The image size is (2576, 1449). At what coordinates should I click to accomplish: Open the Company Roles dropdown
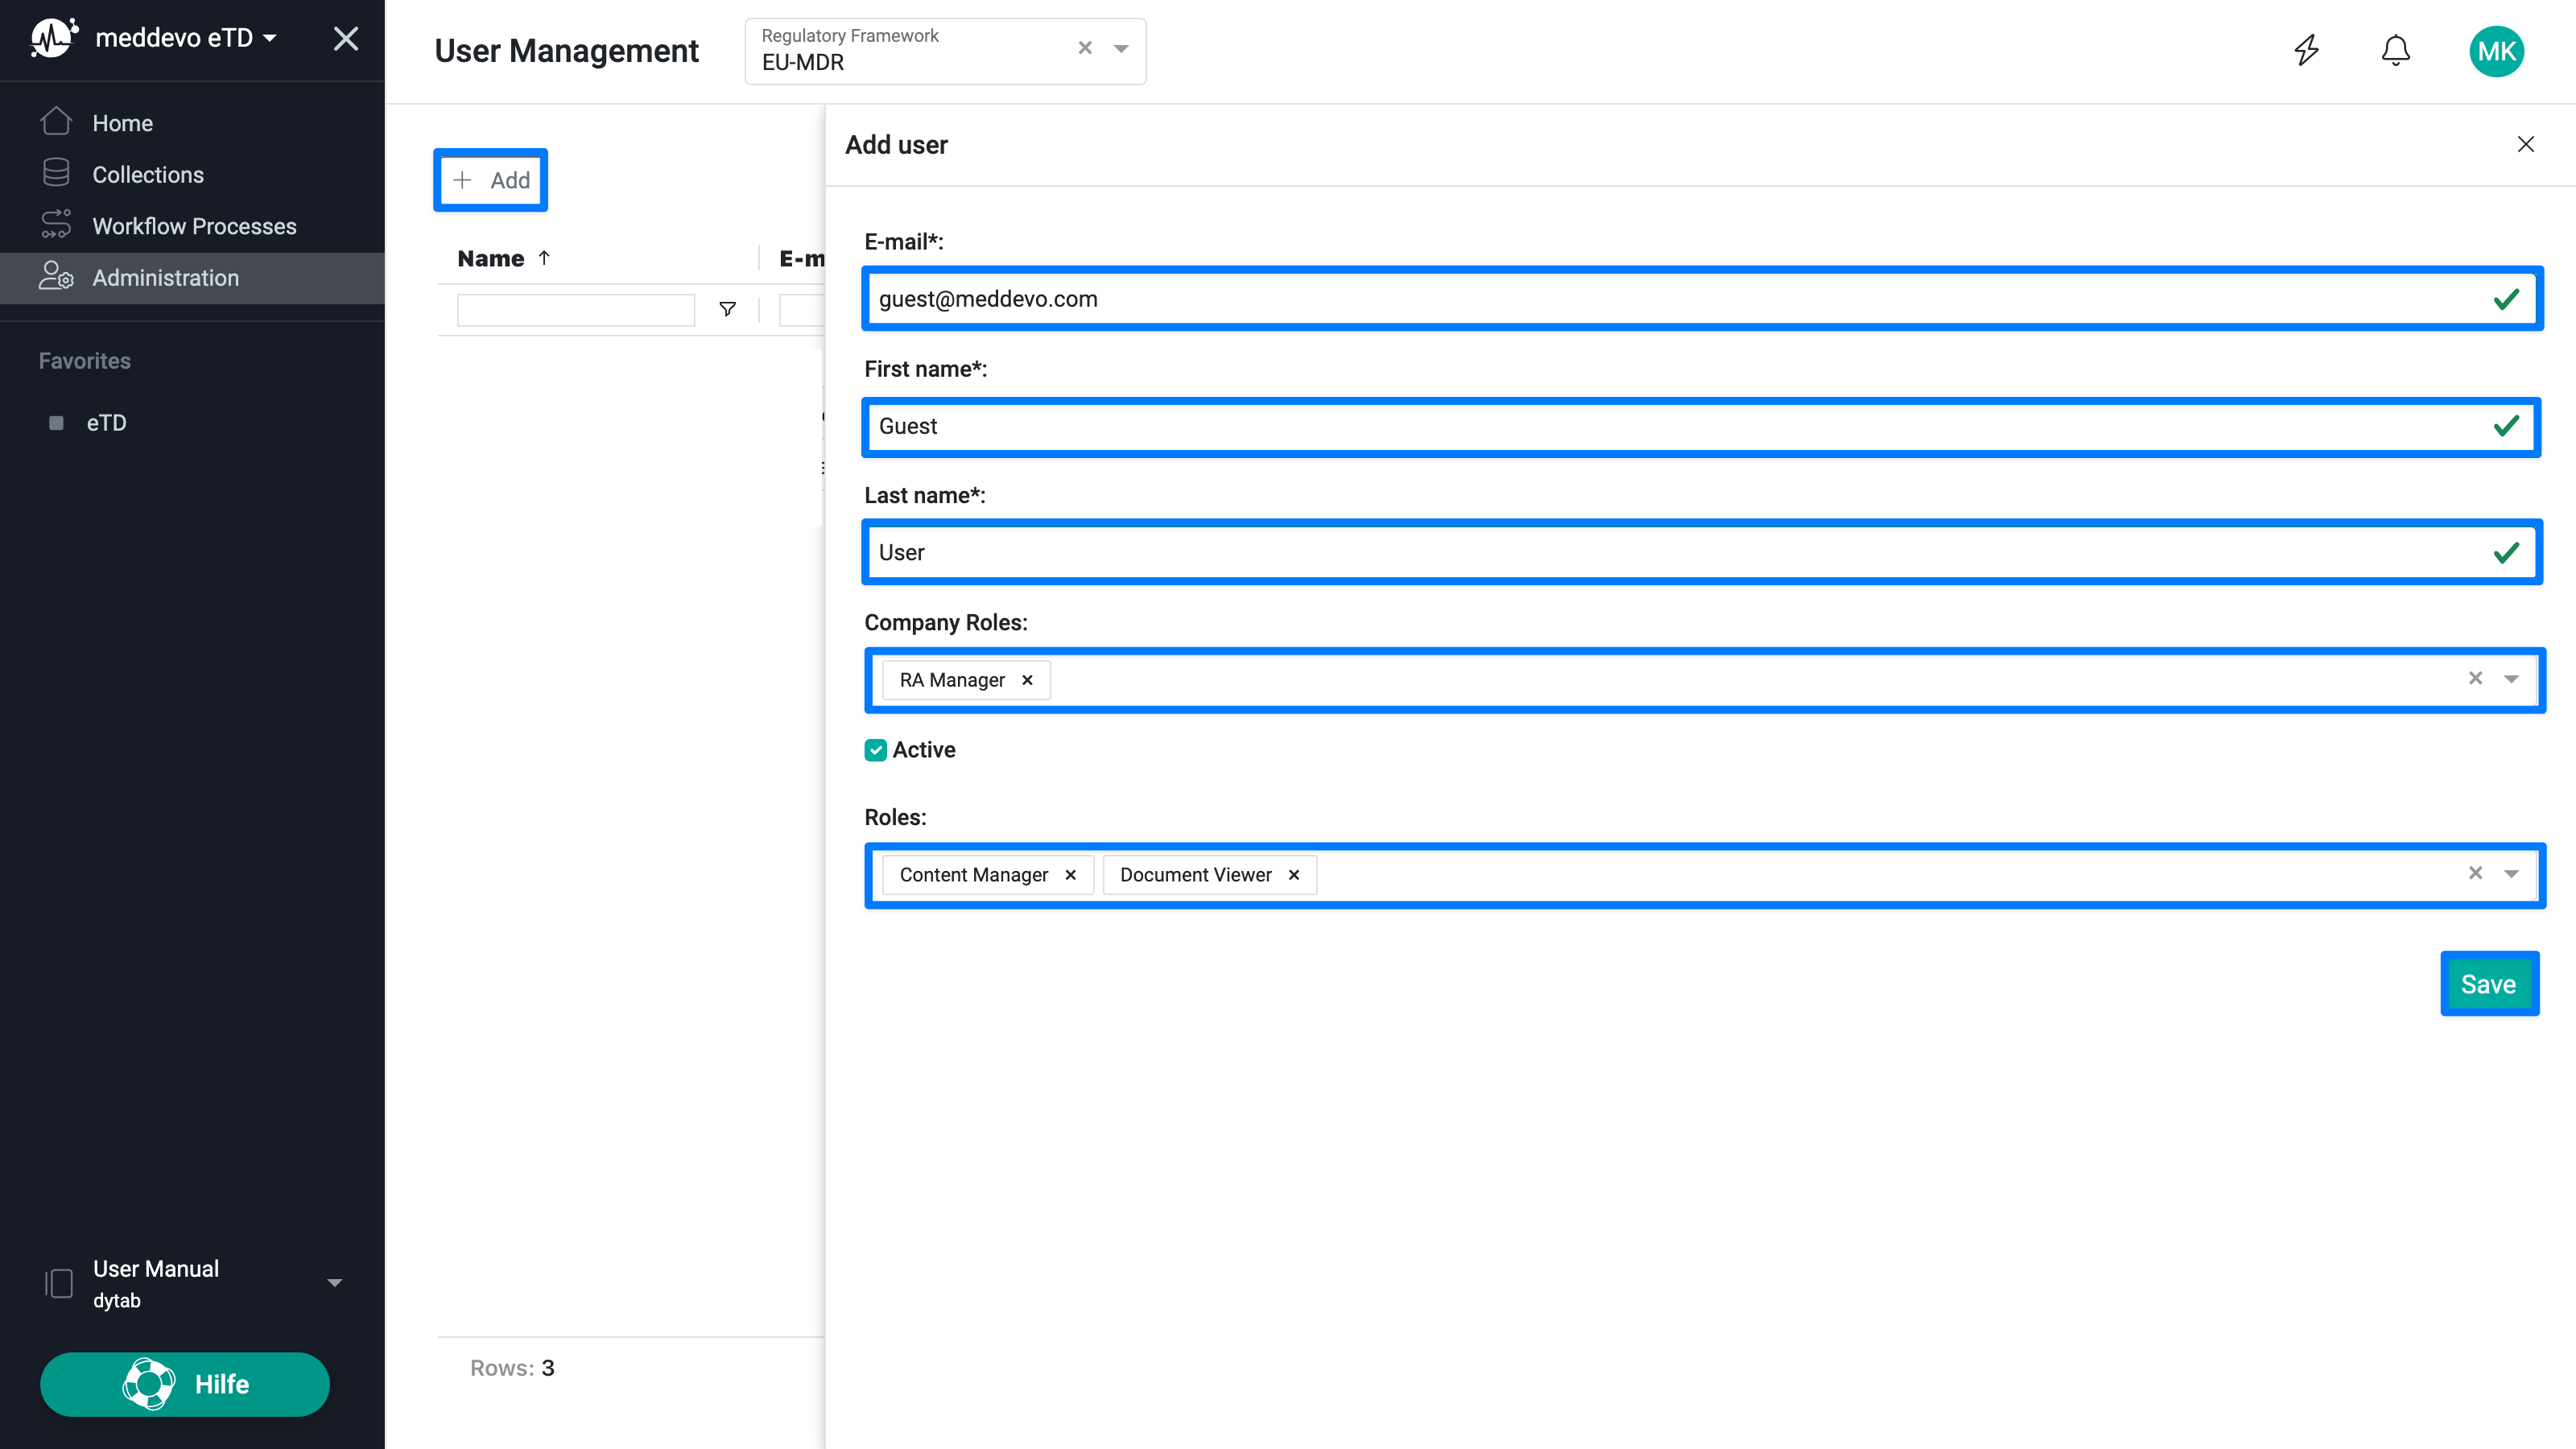pyautogui.click(x=2511, y=679)
